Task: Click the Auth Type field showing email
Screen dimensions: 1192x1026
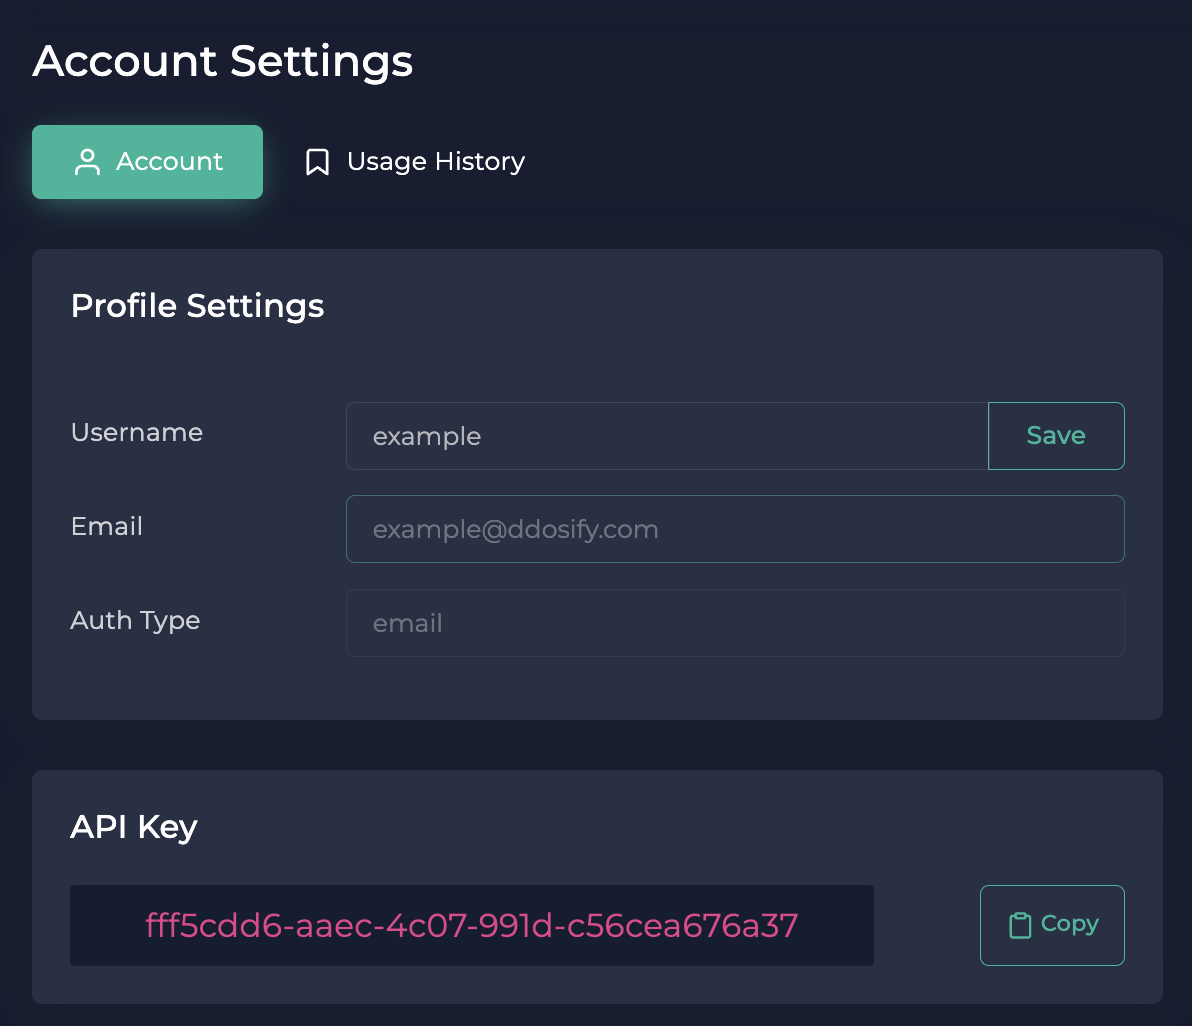Action: pos(735,623)
